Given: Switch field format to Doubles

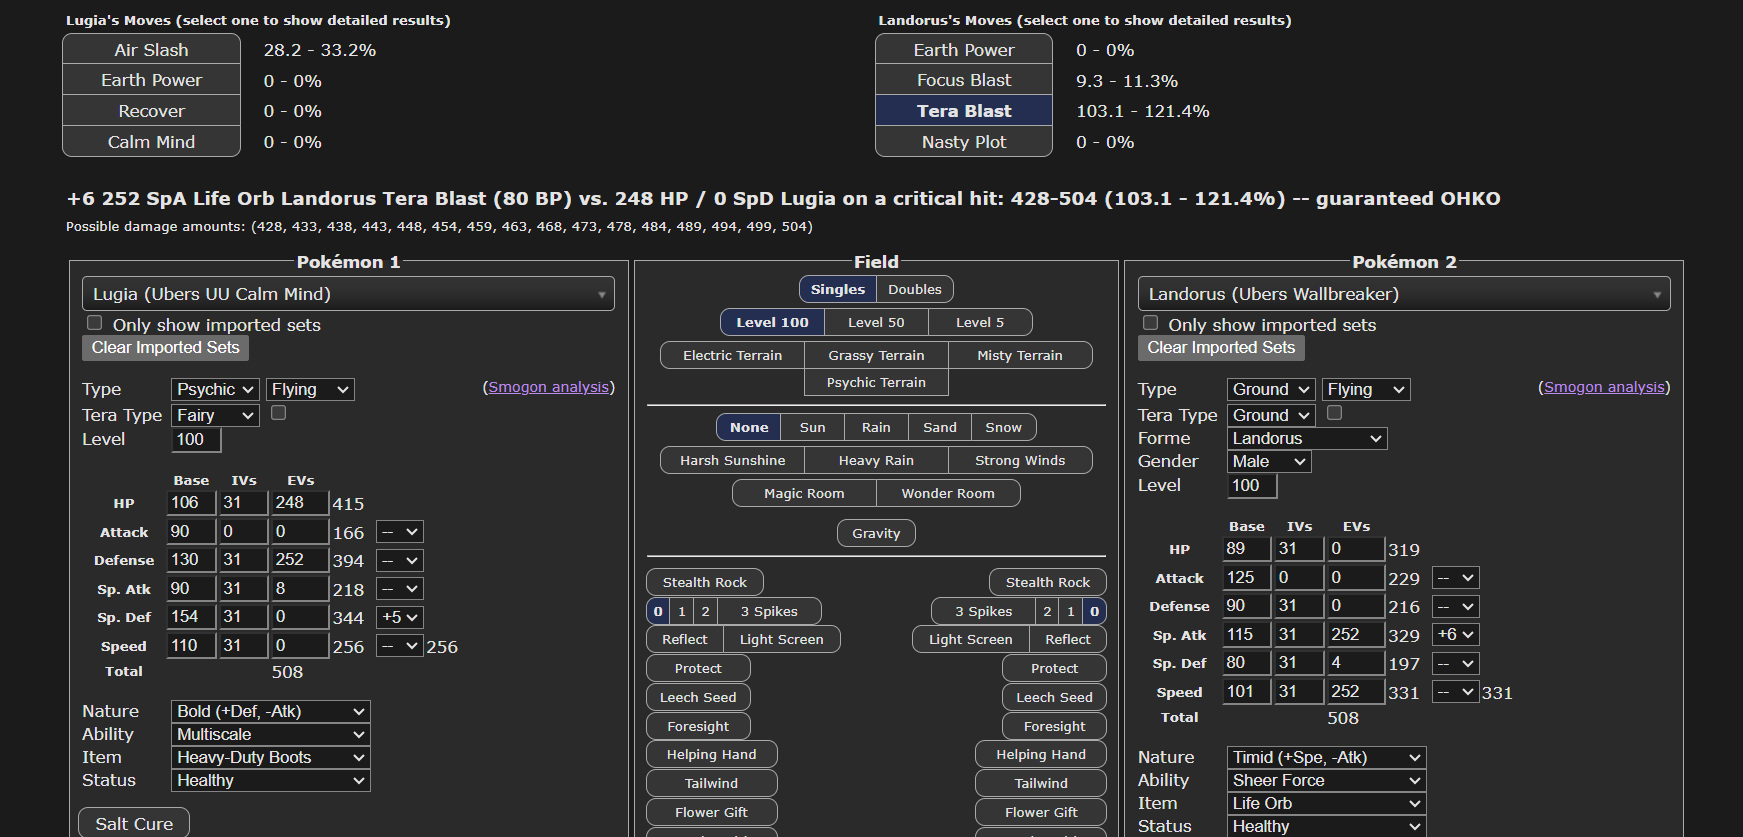Looking at the screenshot, I should click(914, 289).
